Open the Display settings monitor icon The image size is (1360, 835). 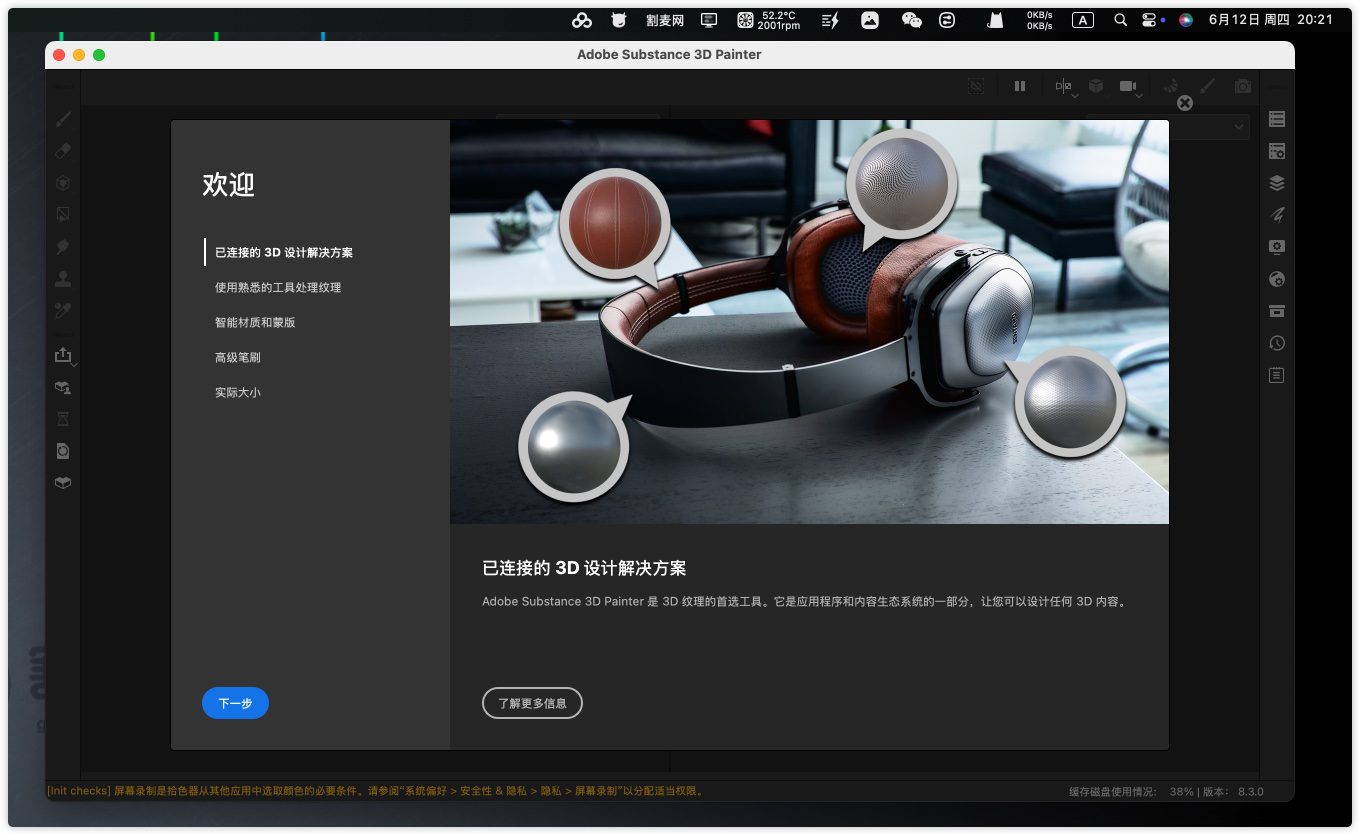1277,247
